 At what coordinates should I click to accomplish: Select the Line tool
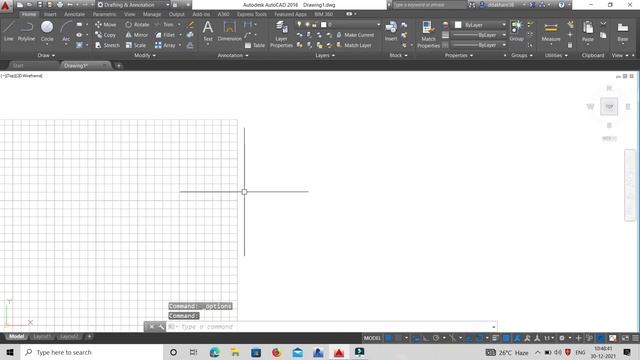pos(9,31)
